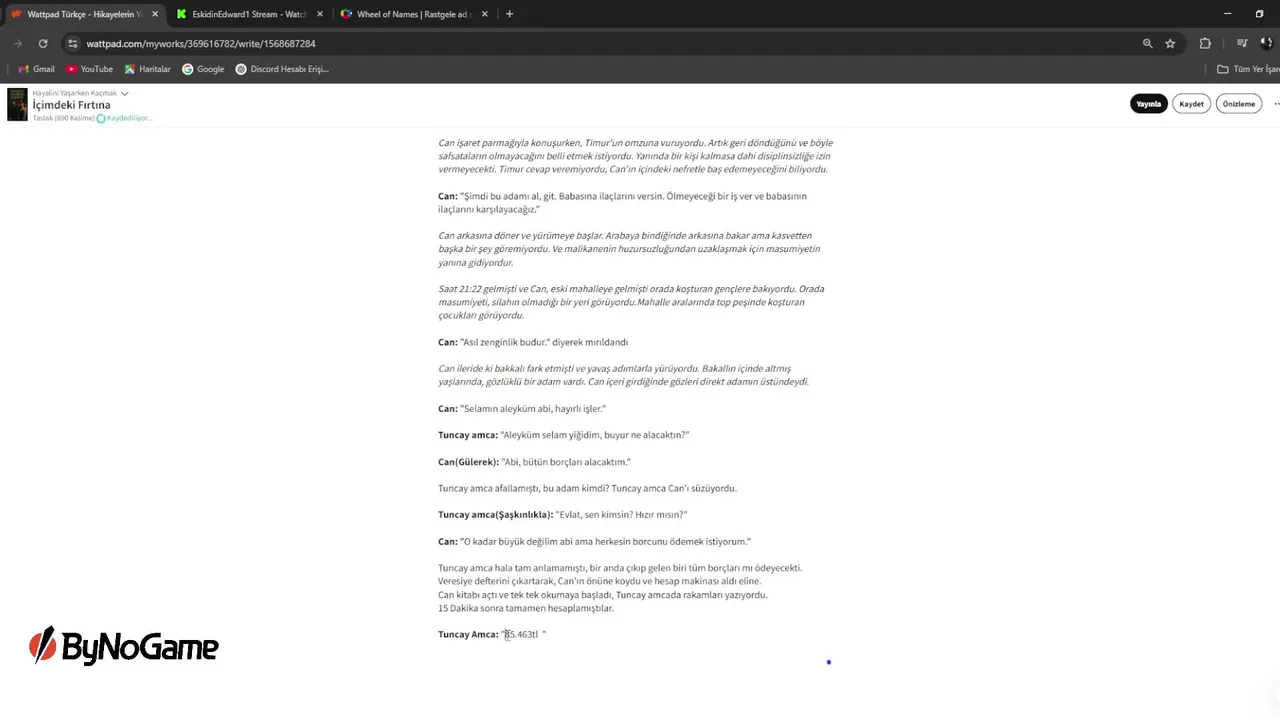Open the zoom magnifier icon in address bar
This screenshot has width=1280, height=720.
click(1147, 44)
